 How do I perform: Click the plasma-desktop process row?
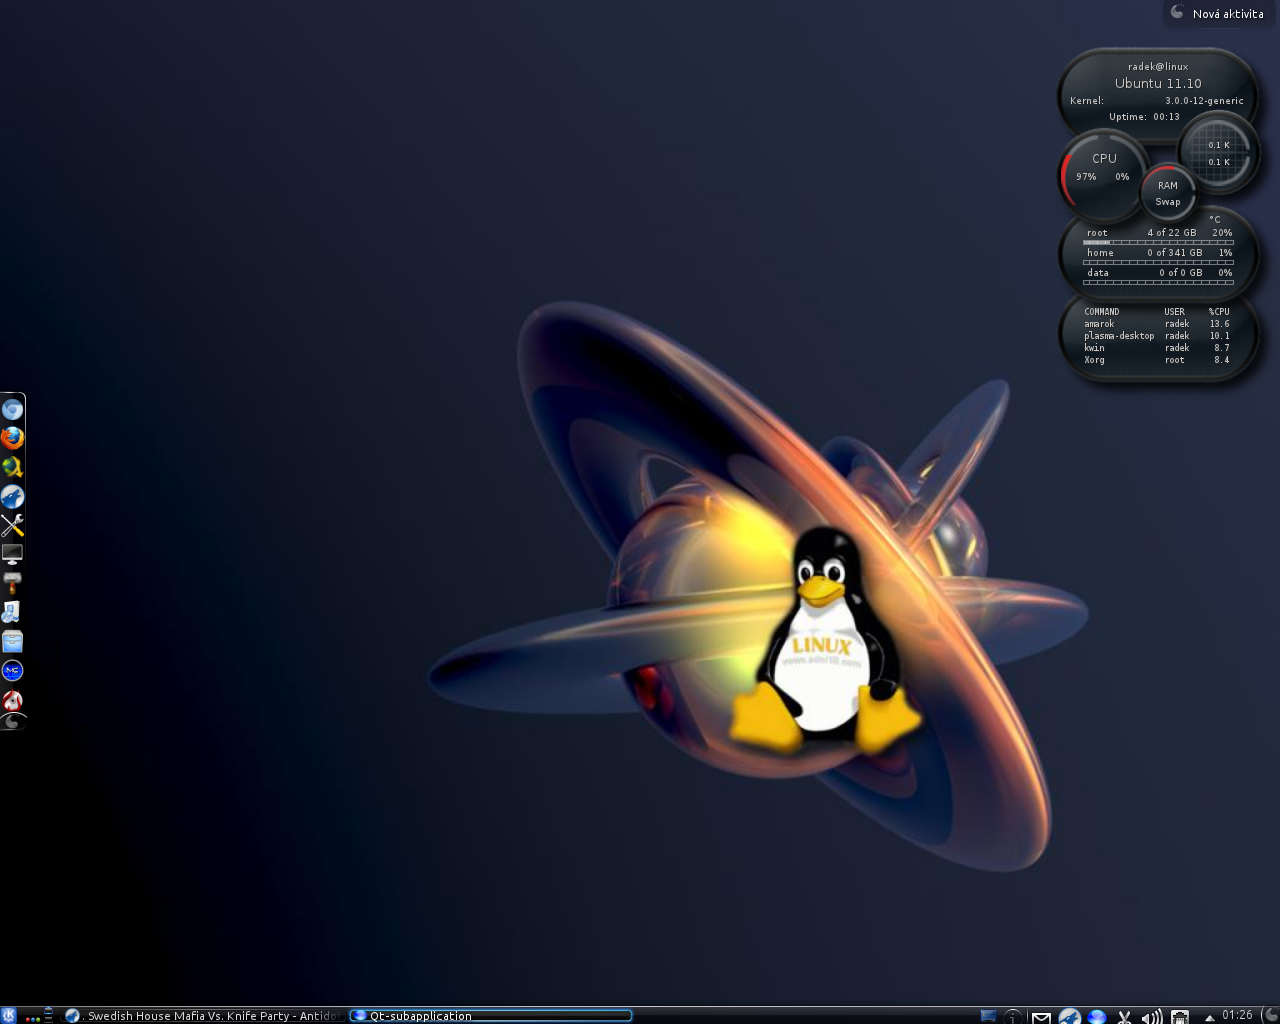[x=1157, y=336]
